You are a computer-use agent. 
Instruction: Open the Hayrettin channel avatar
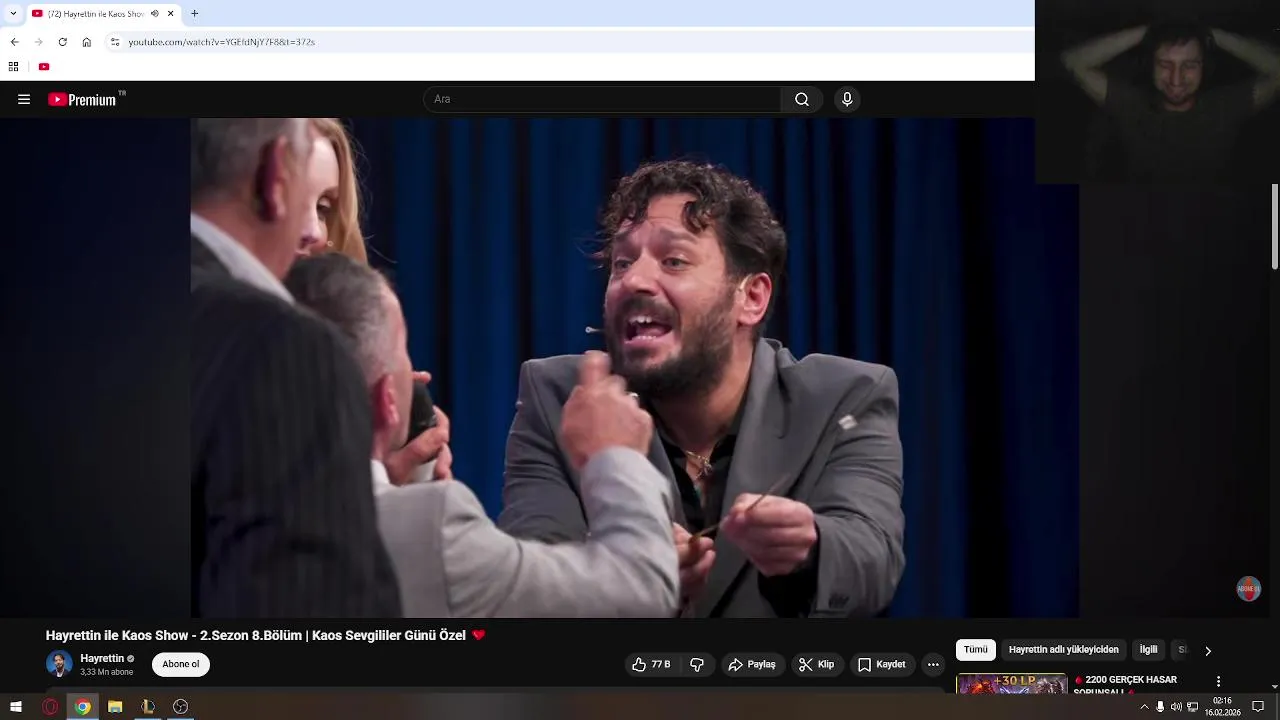(59, 664)
